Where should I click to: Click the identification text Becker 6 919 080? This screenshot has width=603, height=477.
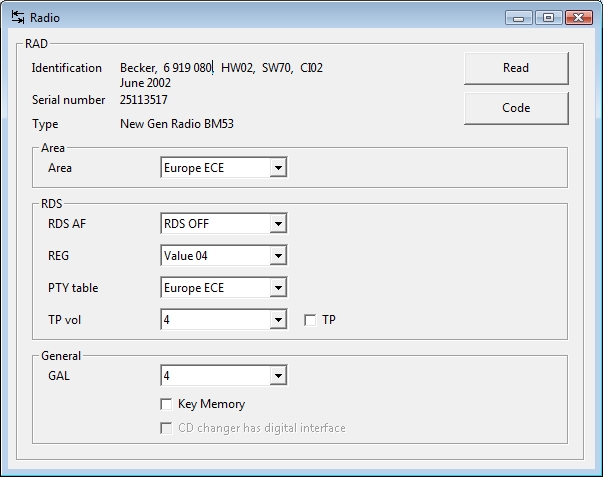click(166, 68)
